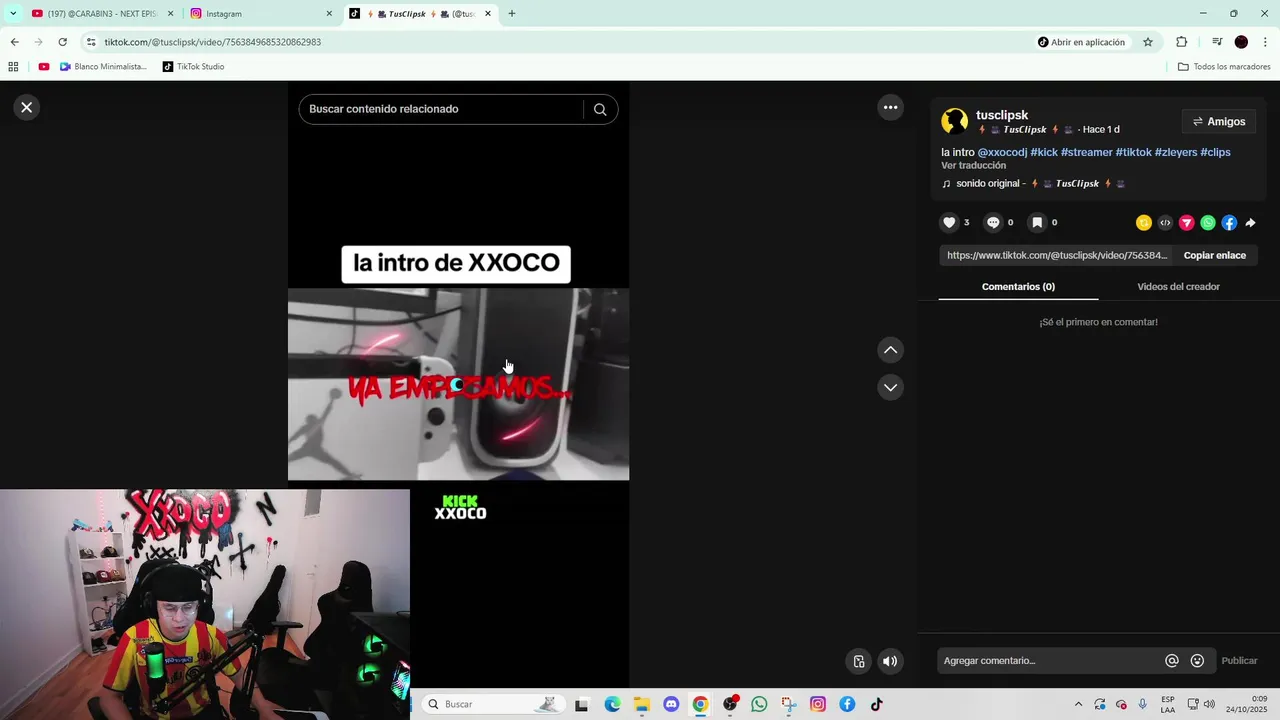Open WhatsApp from the taskbar
Viewport: 1280px width, 720px height.
759,704
